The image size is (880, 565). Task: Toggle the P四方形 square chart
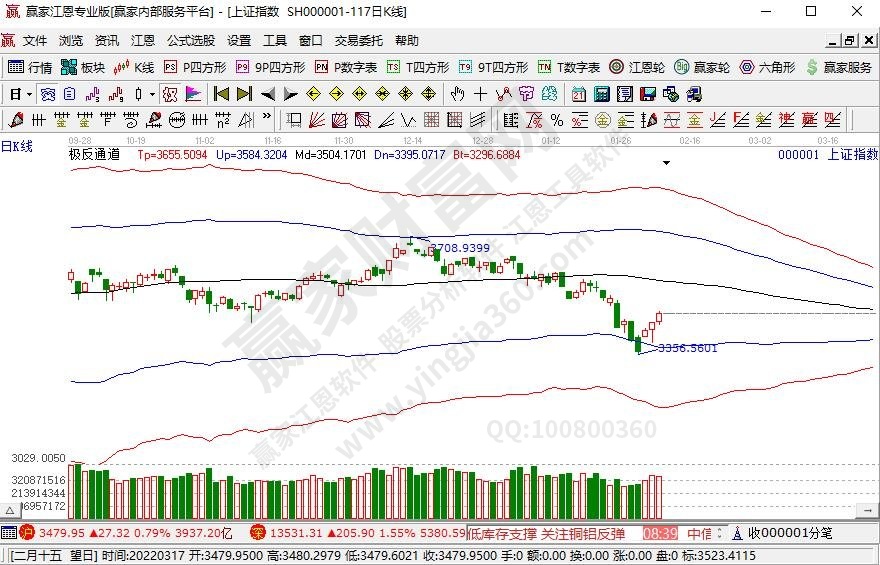[x=195, y=67]
